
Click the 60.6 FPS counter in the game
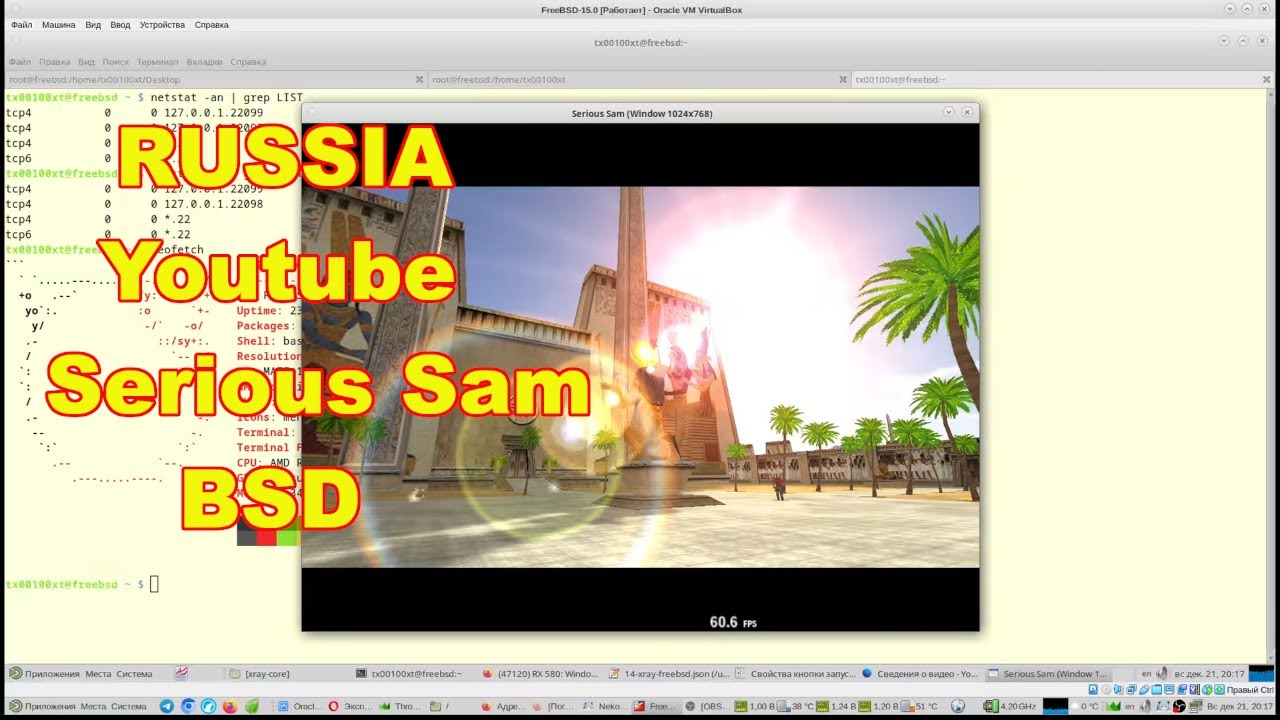pyautogui.click(x=733, y=622)
